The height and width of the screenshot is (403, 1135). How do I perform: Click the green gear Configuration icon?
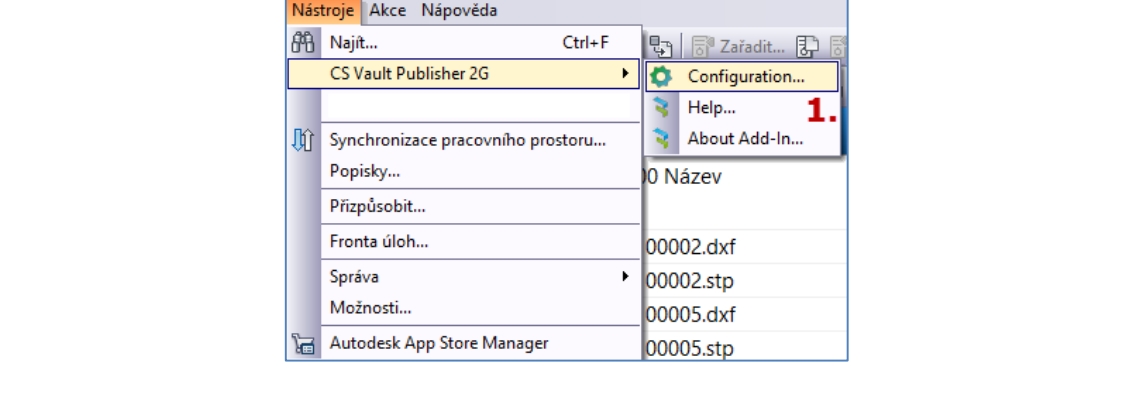click(662, 77)
